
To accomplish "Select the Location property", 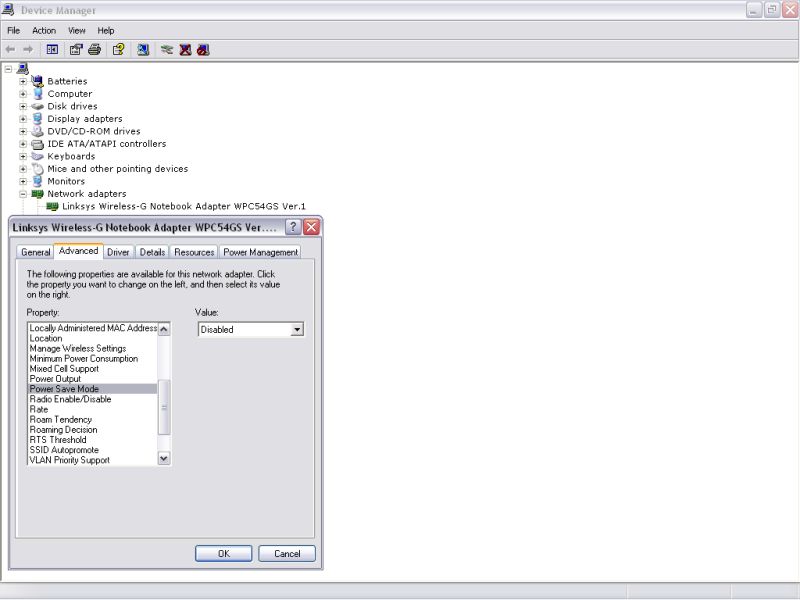I will (93, 338).
